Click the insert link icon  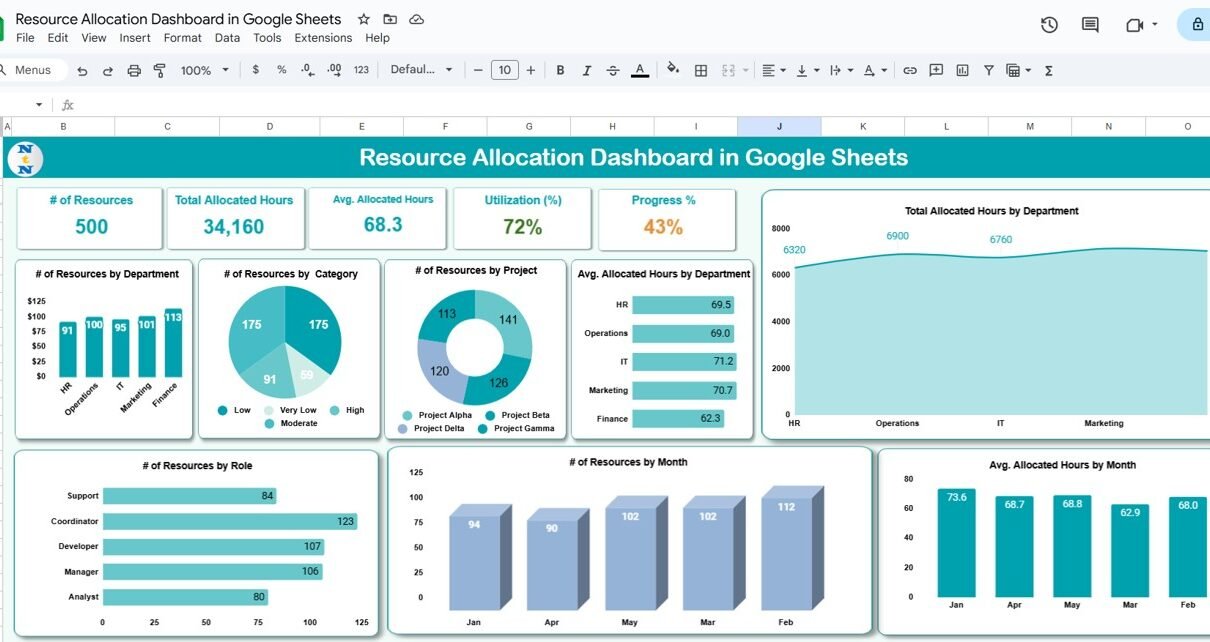click(910, 70)
